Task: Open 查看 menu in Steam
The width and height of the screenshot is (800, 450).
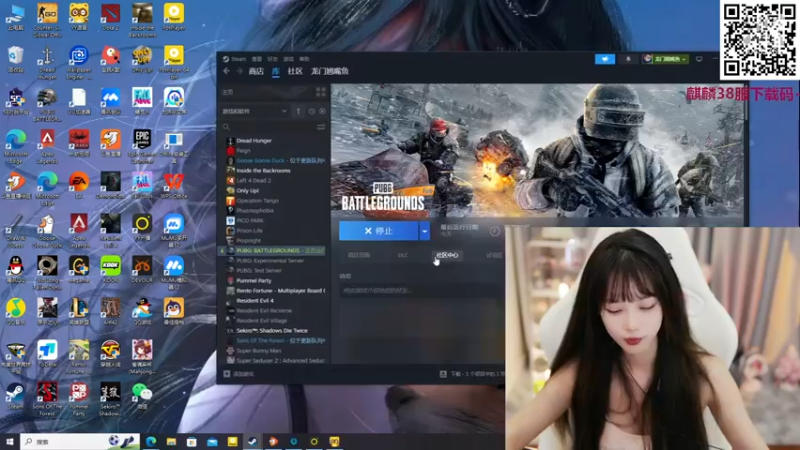Action: coord(257,59)
